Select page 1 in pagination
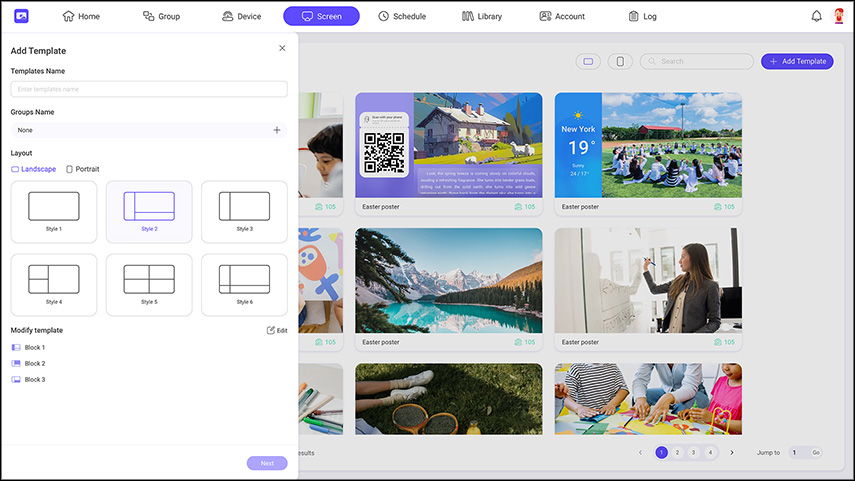 click(661, 453)
